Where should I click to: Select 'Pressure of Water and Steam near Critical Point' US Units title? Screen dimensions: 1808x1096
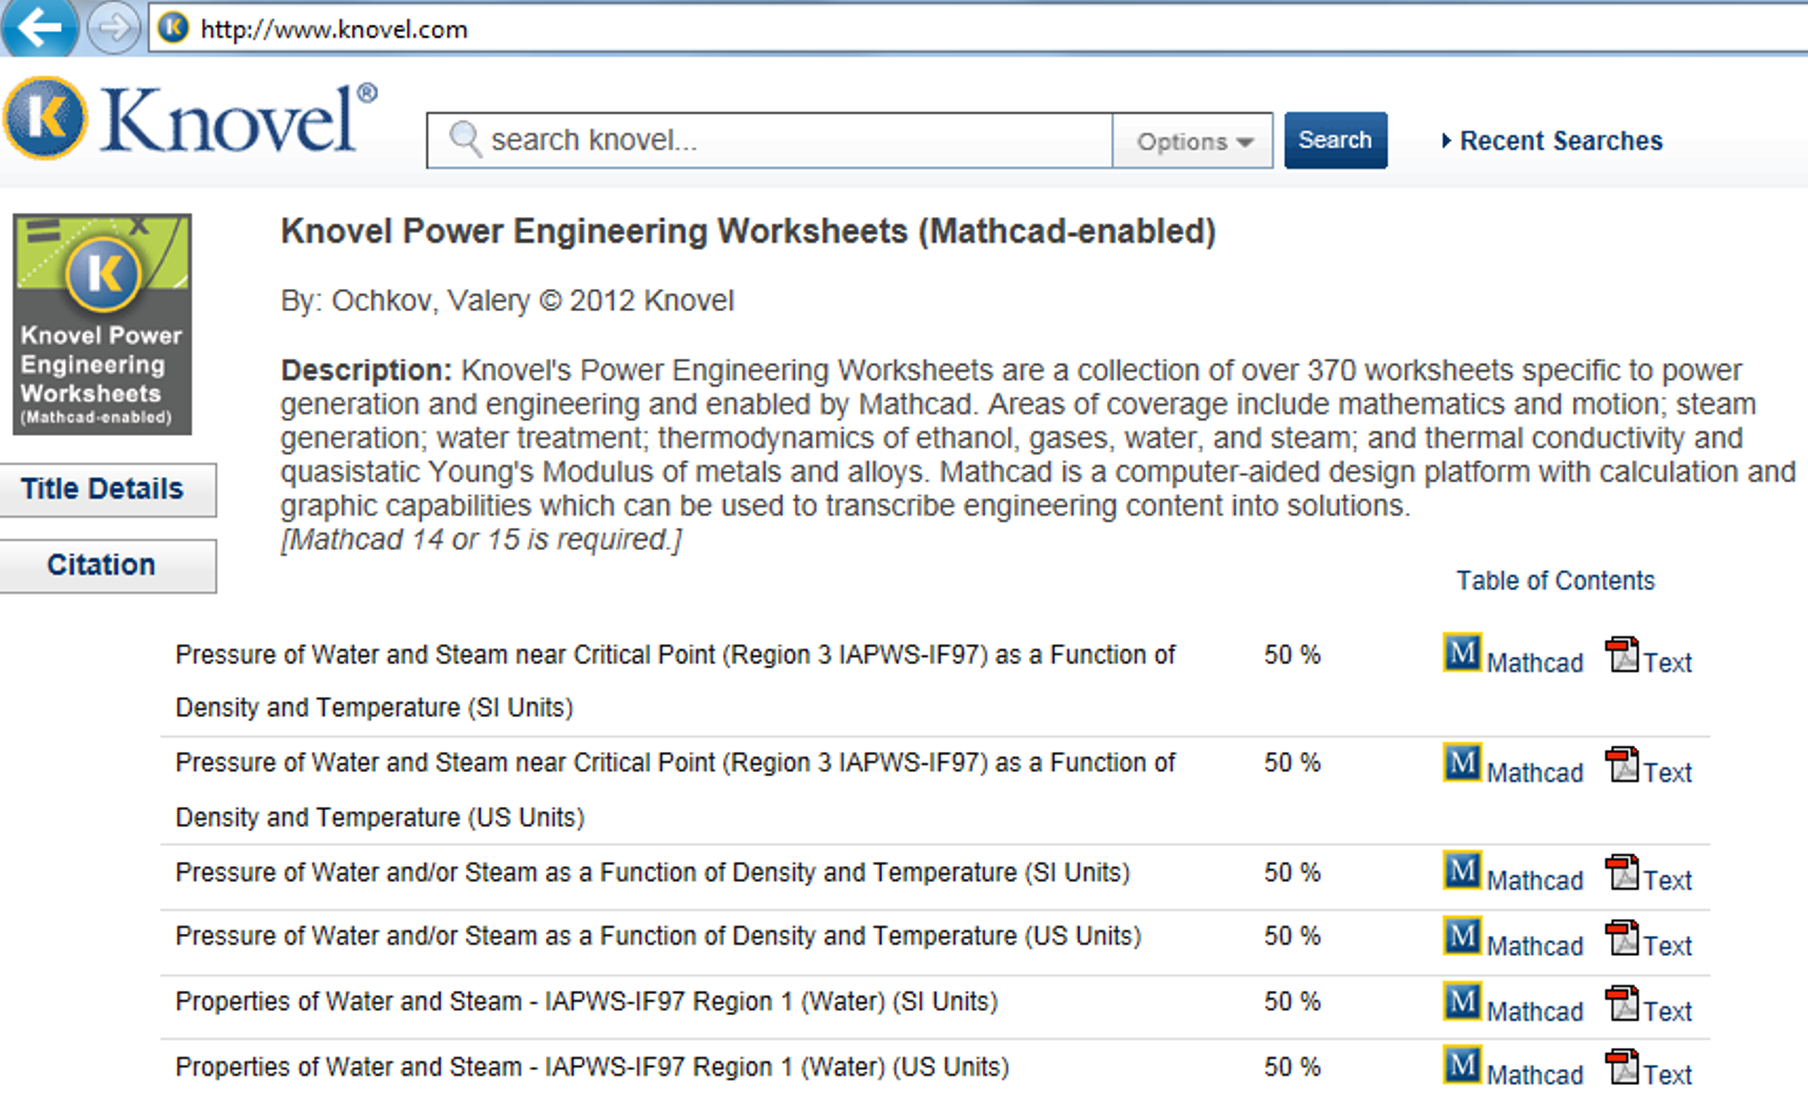pyautogui.click(x=675, y=790)
